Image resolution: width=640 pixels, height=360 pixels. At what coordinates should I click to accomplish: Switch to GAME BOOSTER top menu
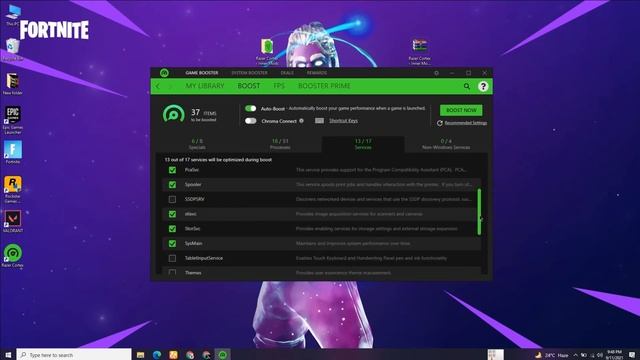[x=202, y=73]
